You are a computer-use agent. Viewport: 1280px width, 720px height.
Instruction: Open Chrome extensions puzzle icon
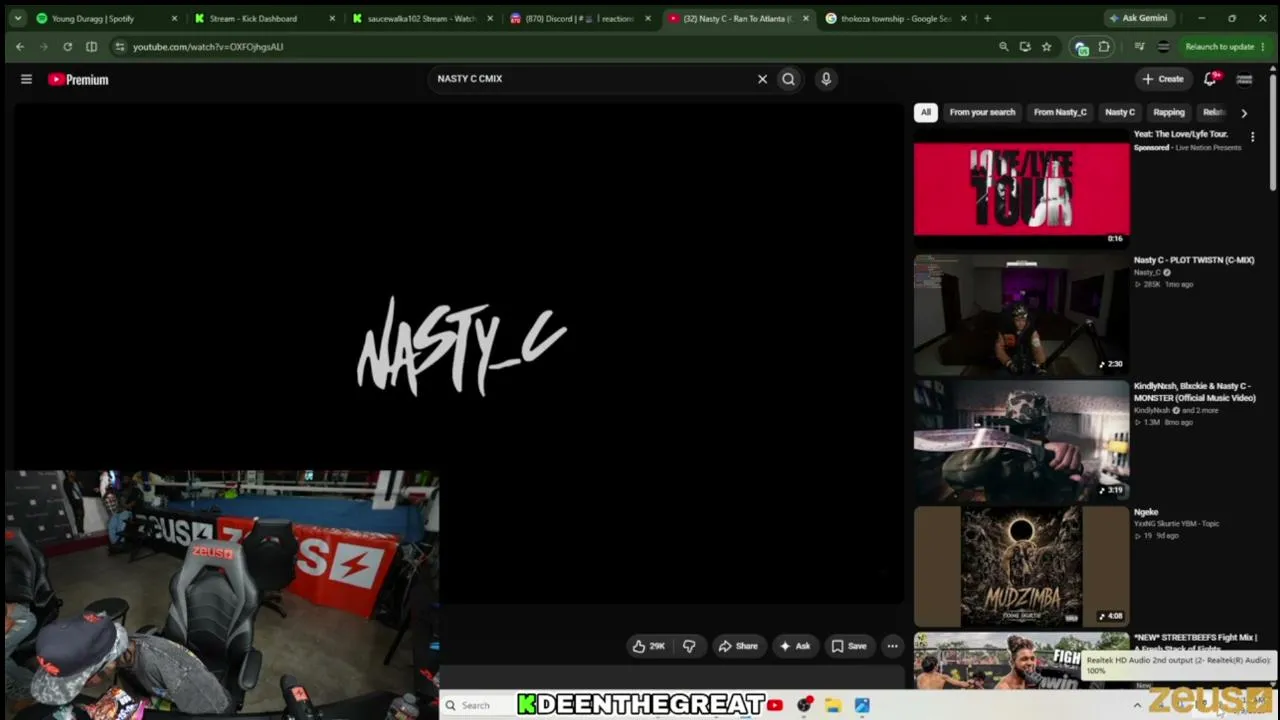[1104, 47]
